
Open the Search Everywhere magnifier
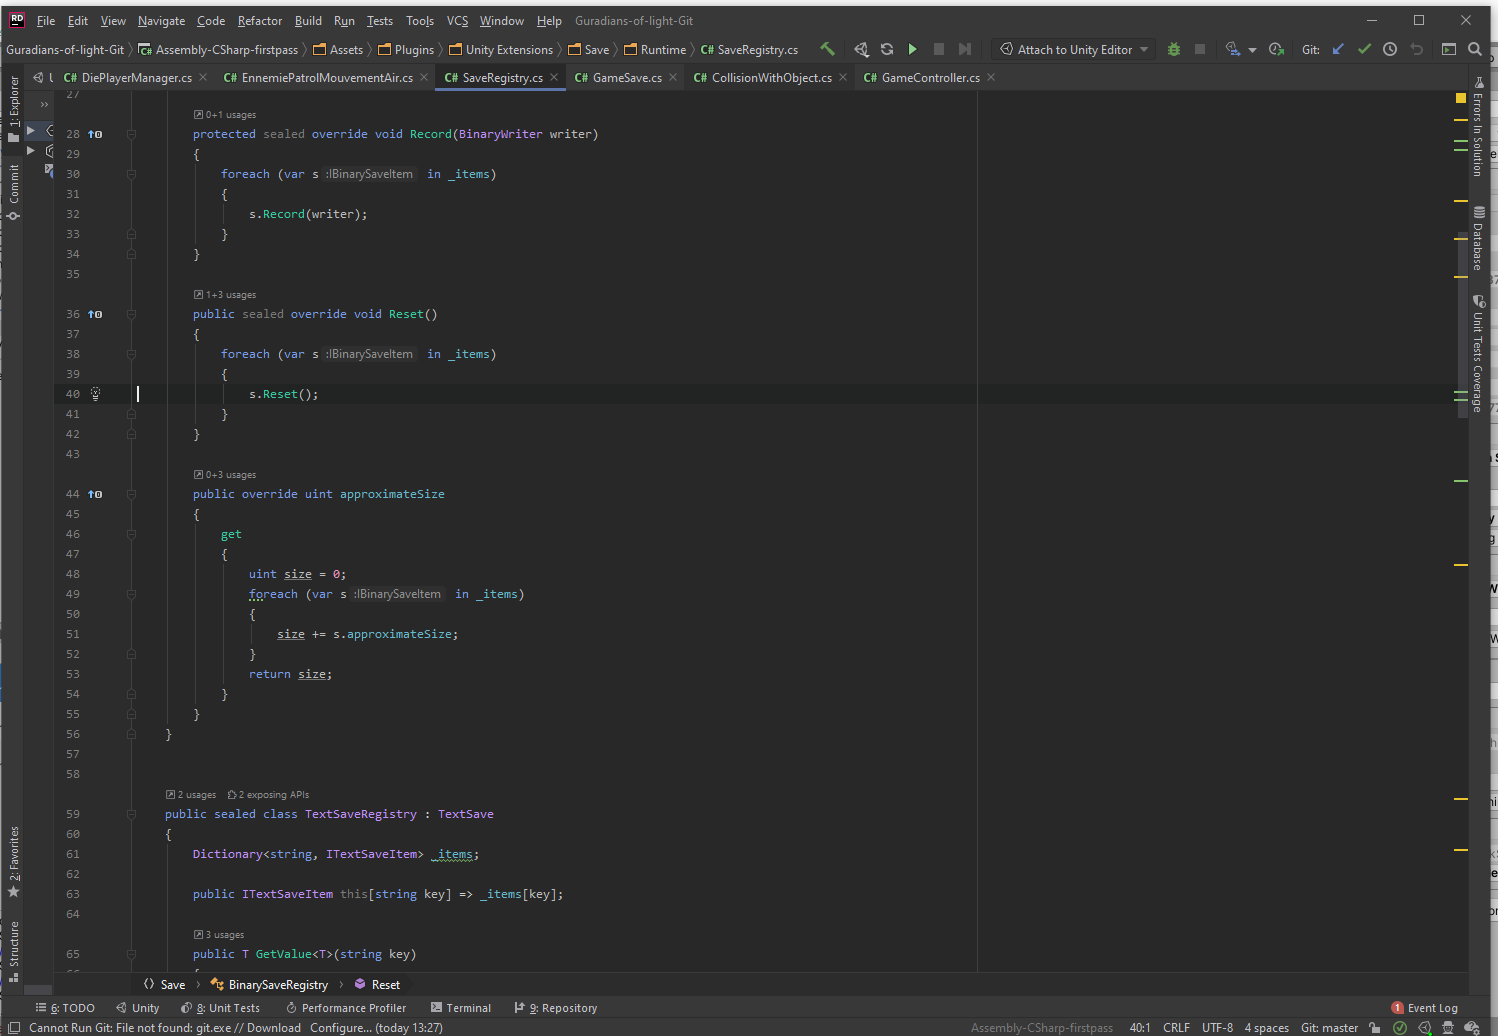pos(1475,49)
